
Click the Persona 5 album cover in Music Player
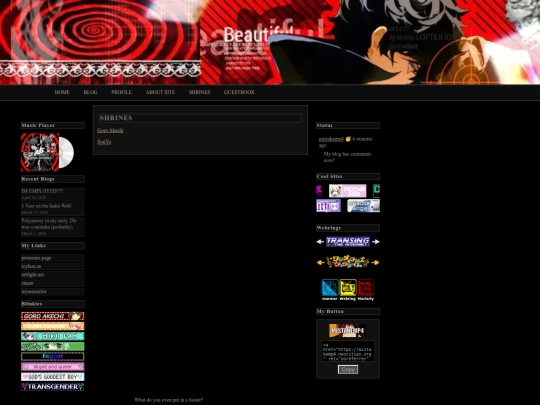pyautogui.click(x=40, y=152)
